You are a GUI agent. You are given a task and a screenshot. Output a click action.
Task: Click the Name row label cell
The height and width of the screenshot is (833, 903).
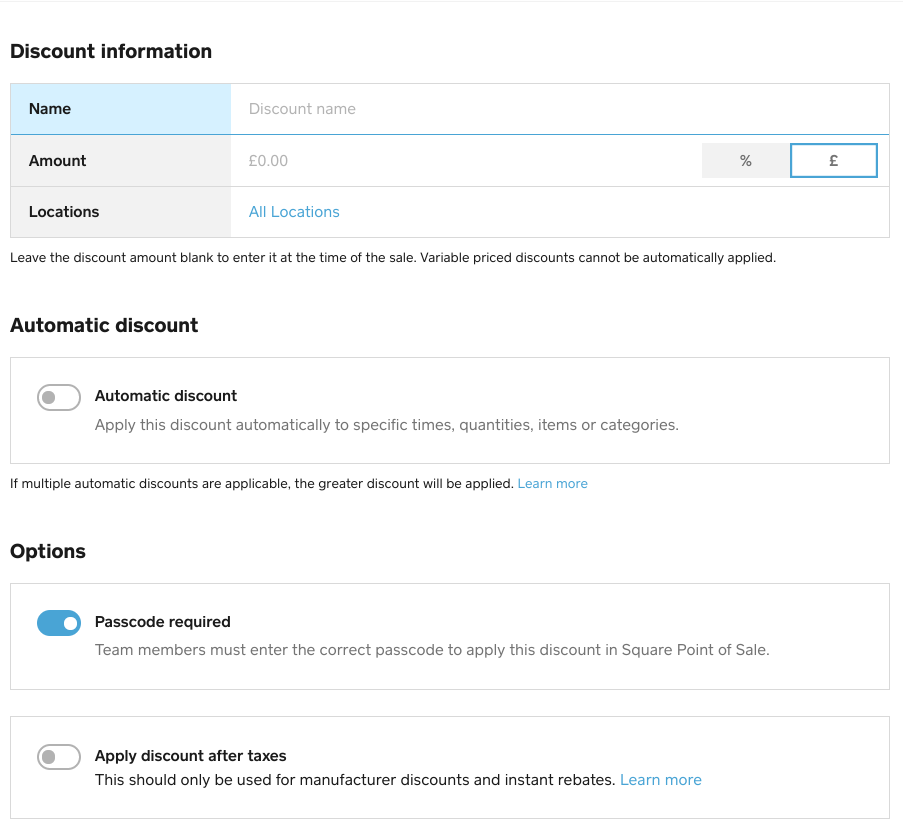(120, 109)
